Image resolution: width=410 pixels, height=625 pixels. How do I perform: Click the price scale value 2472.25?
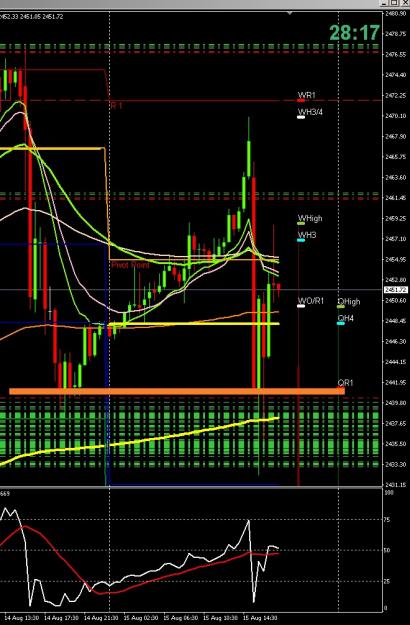(396, 96)
